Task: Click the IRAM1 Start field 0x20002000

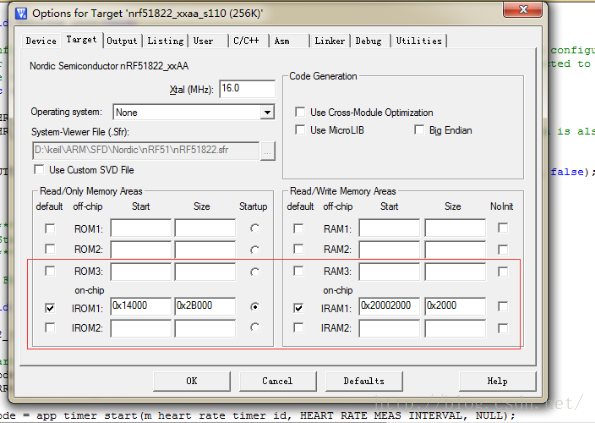Action: 389,306
